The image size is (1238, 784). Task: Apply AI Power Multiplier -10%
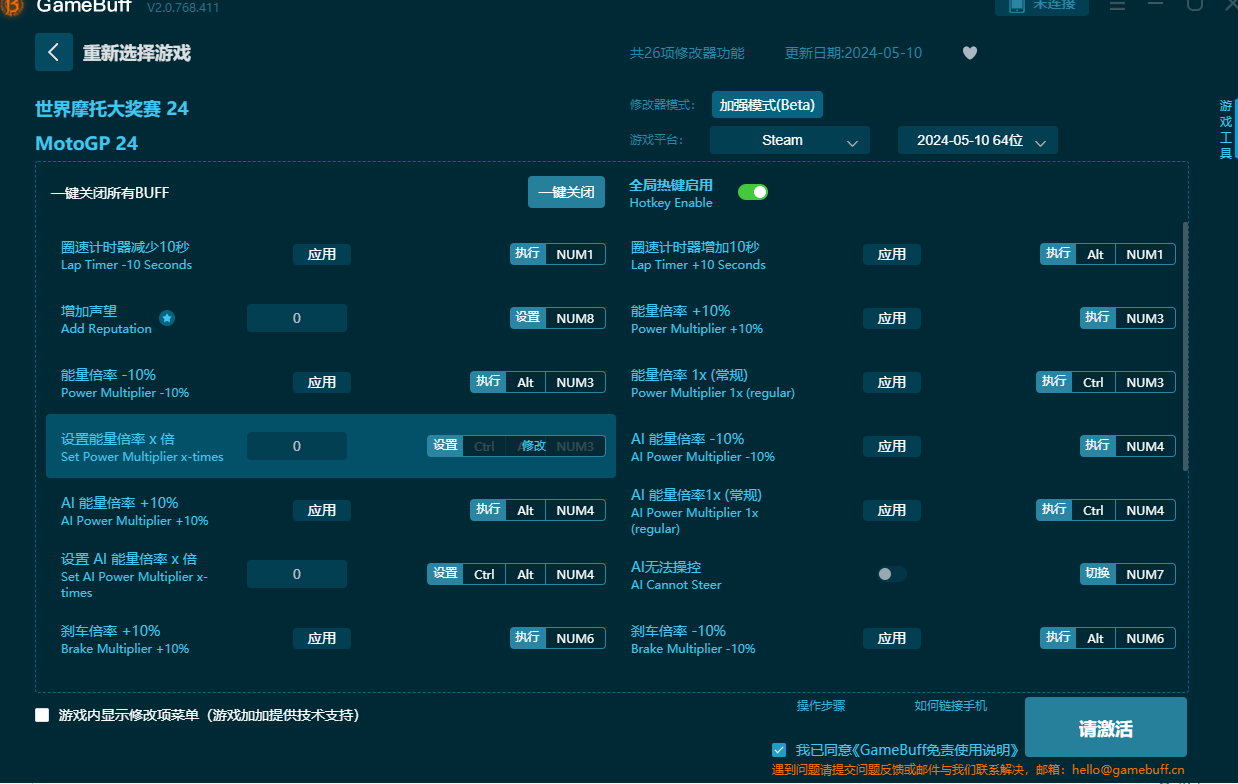pos(892,446)
